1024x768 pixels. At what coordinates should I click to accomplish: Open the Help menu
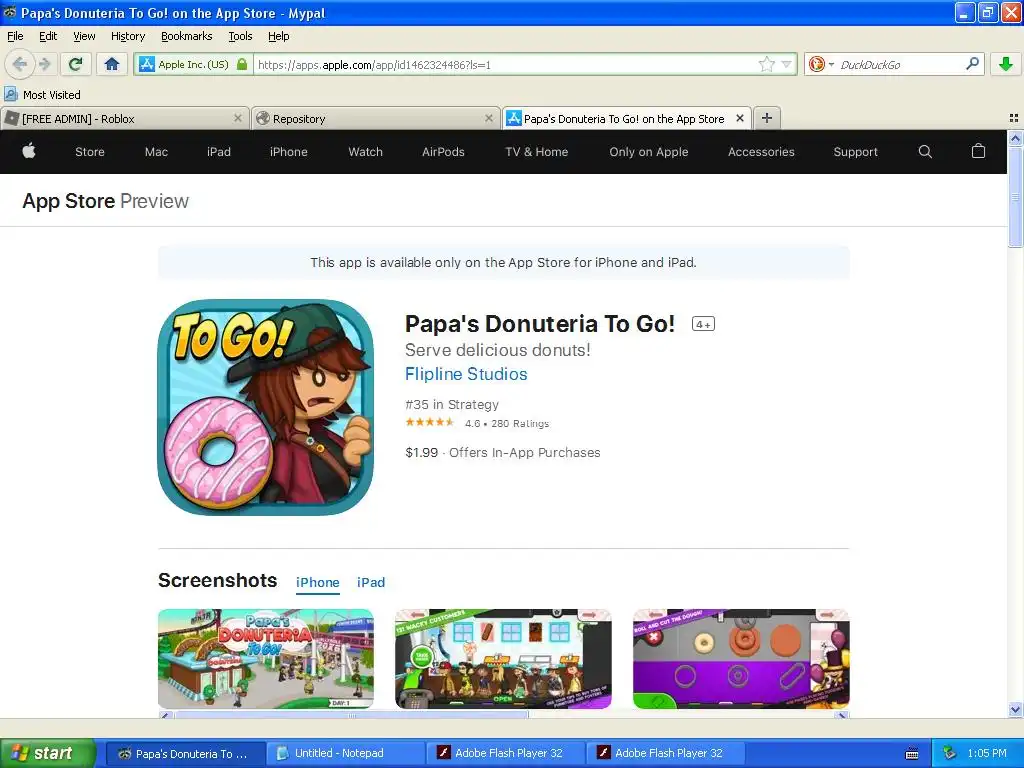tap(278, 36)
